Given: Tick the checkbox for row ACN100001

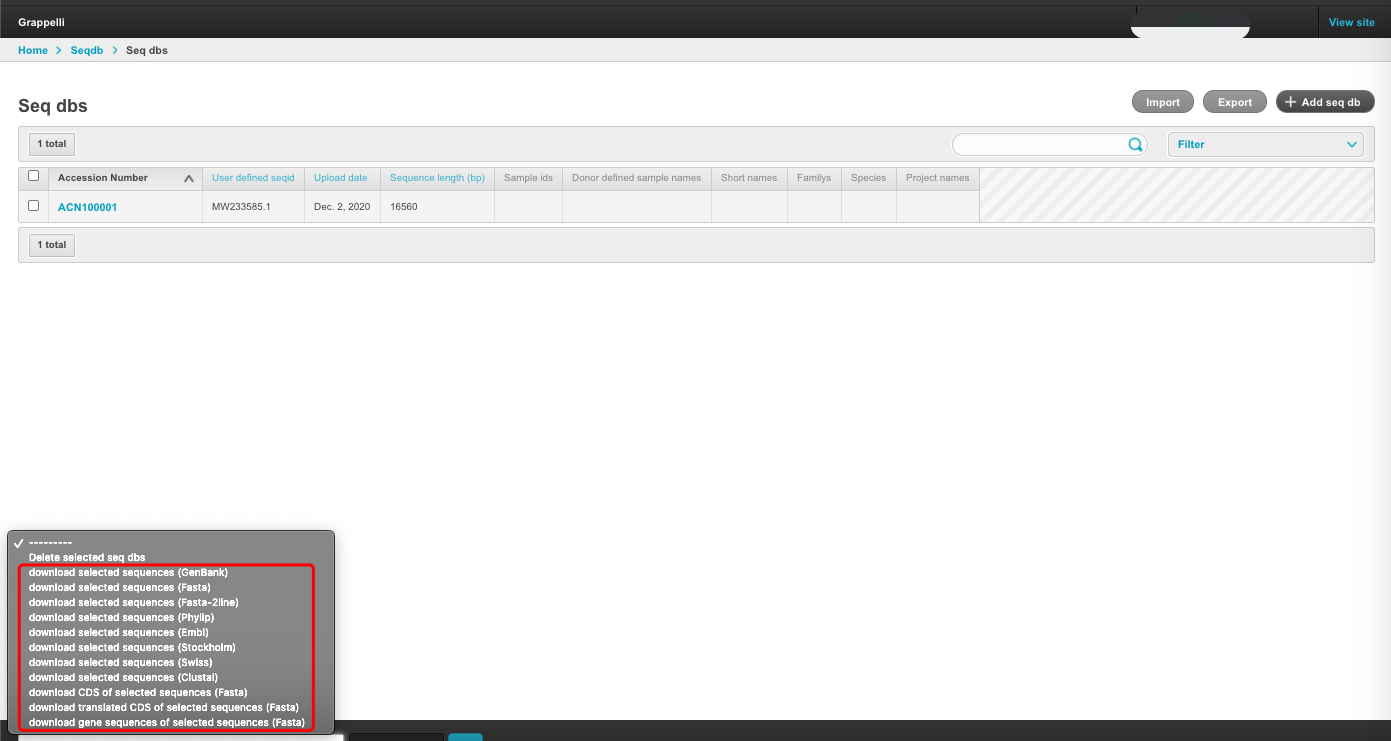Looking at the screenshot, I should [34, 206].
